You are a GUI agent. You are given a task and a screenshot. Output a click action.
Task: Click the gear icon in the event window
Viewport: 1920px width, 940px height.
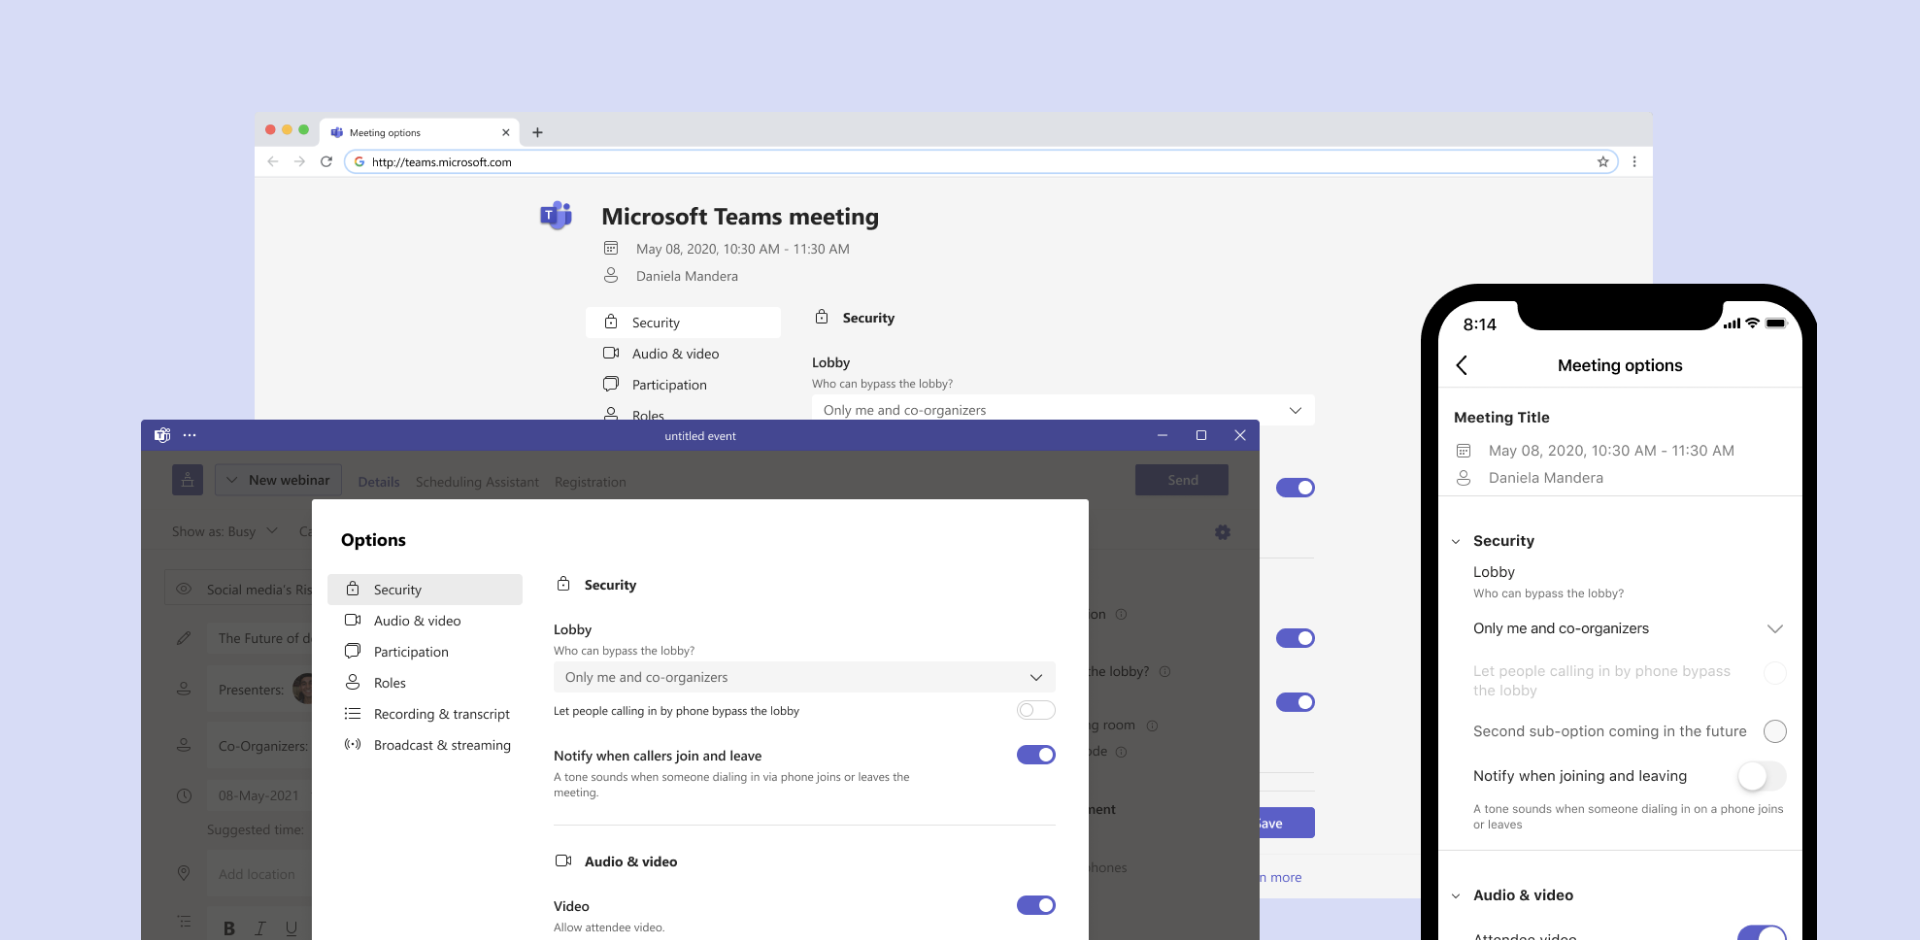[1222, 532]
